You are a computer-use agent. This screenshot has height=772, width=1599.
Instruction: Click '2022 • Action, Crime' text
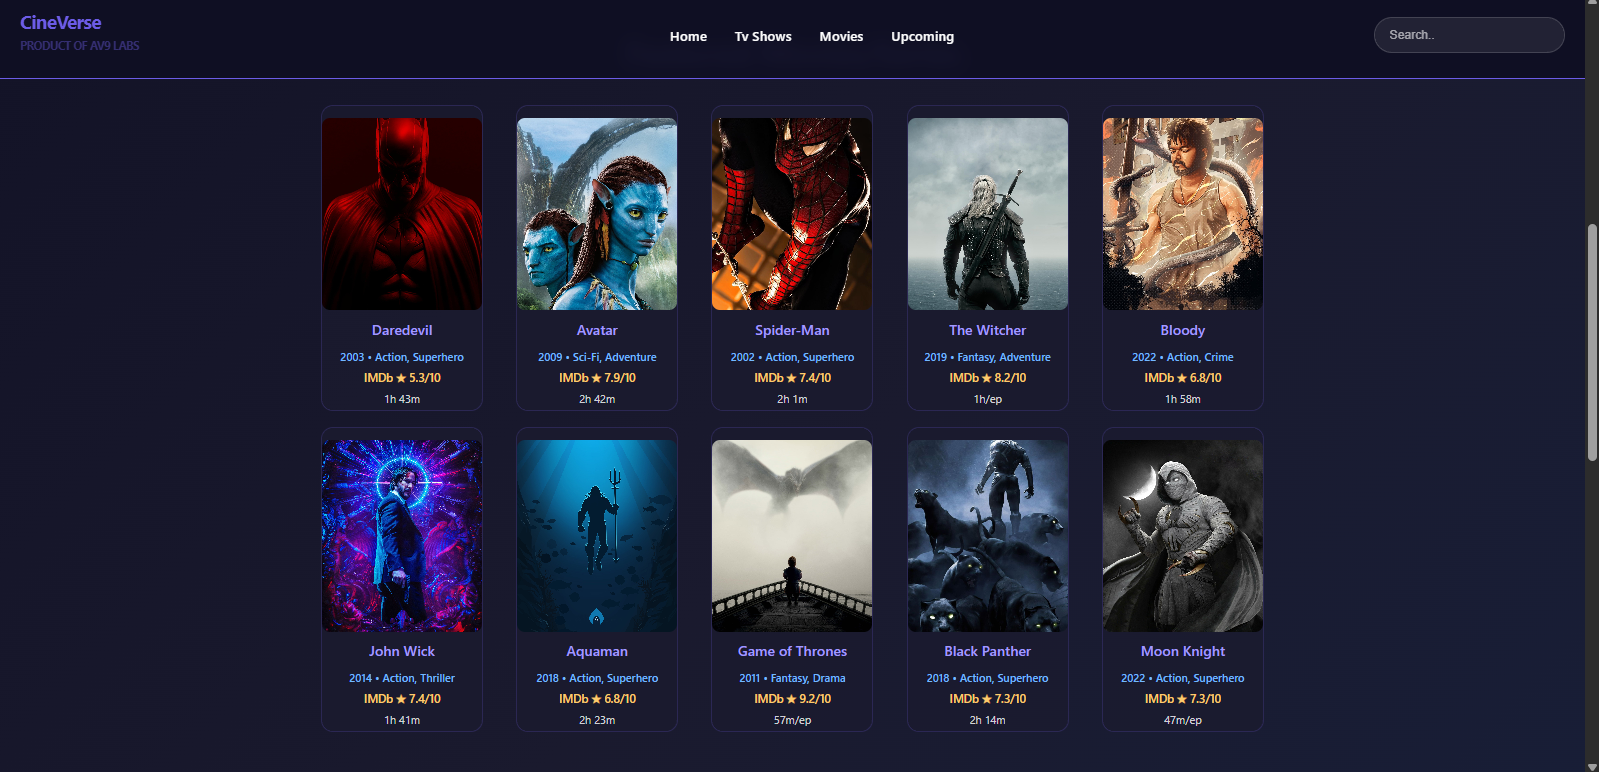1183,357
